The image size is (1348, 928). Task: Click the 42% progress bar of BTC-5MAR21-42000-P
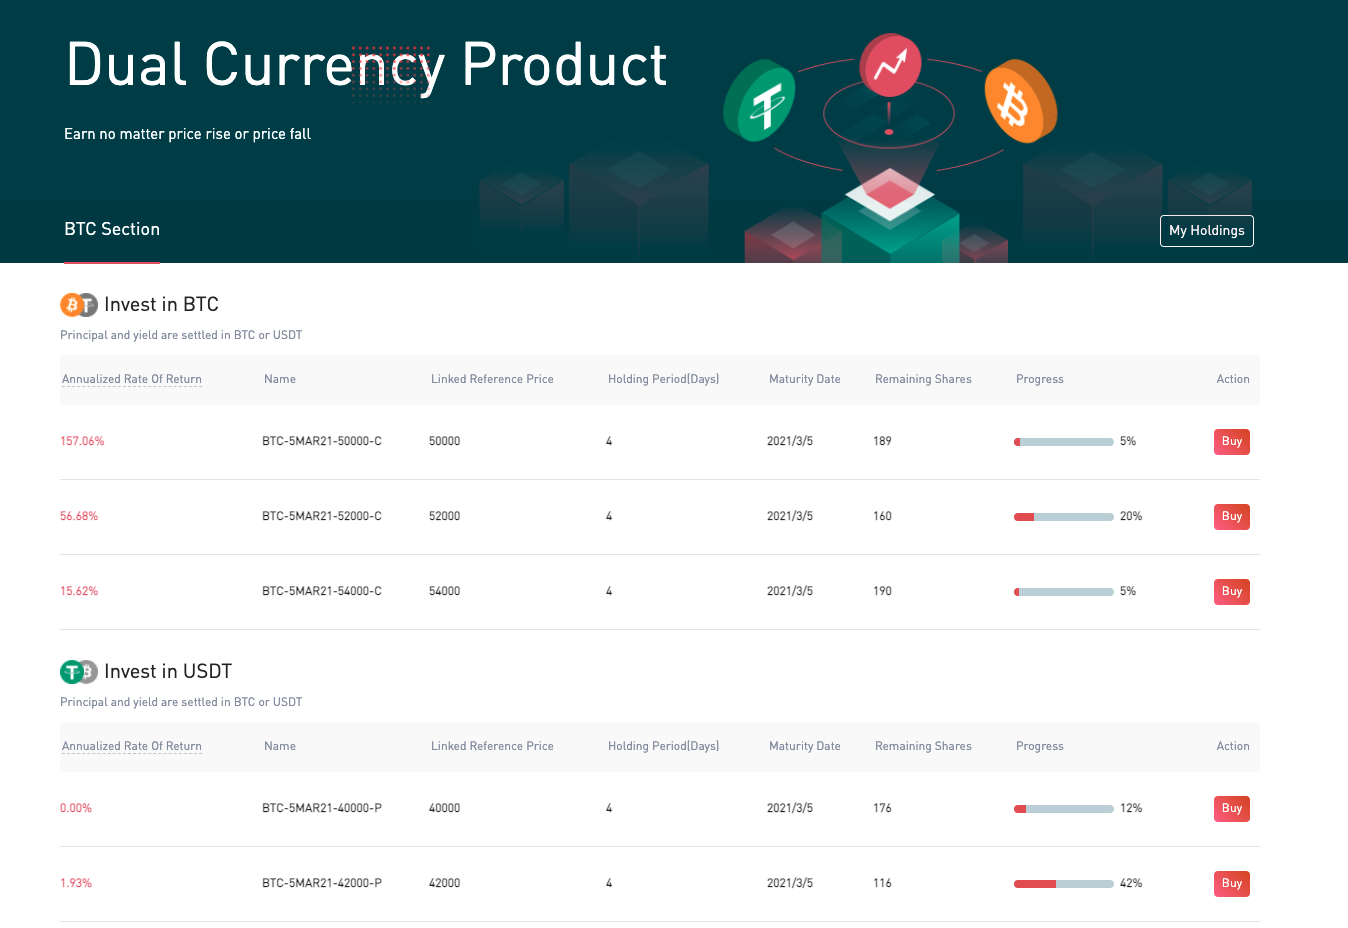(1064, 884)
